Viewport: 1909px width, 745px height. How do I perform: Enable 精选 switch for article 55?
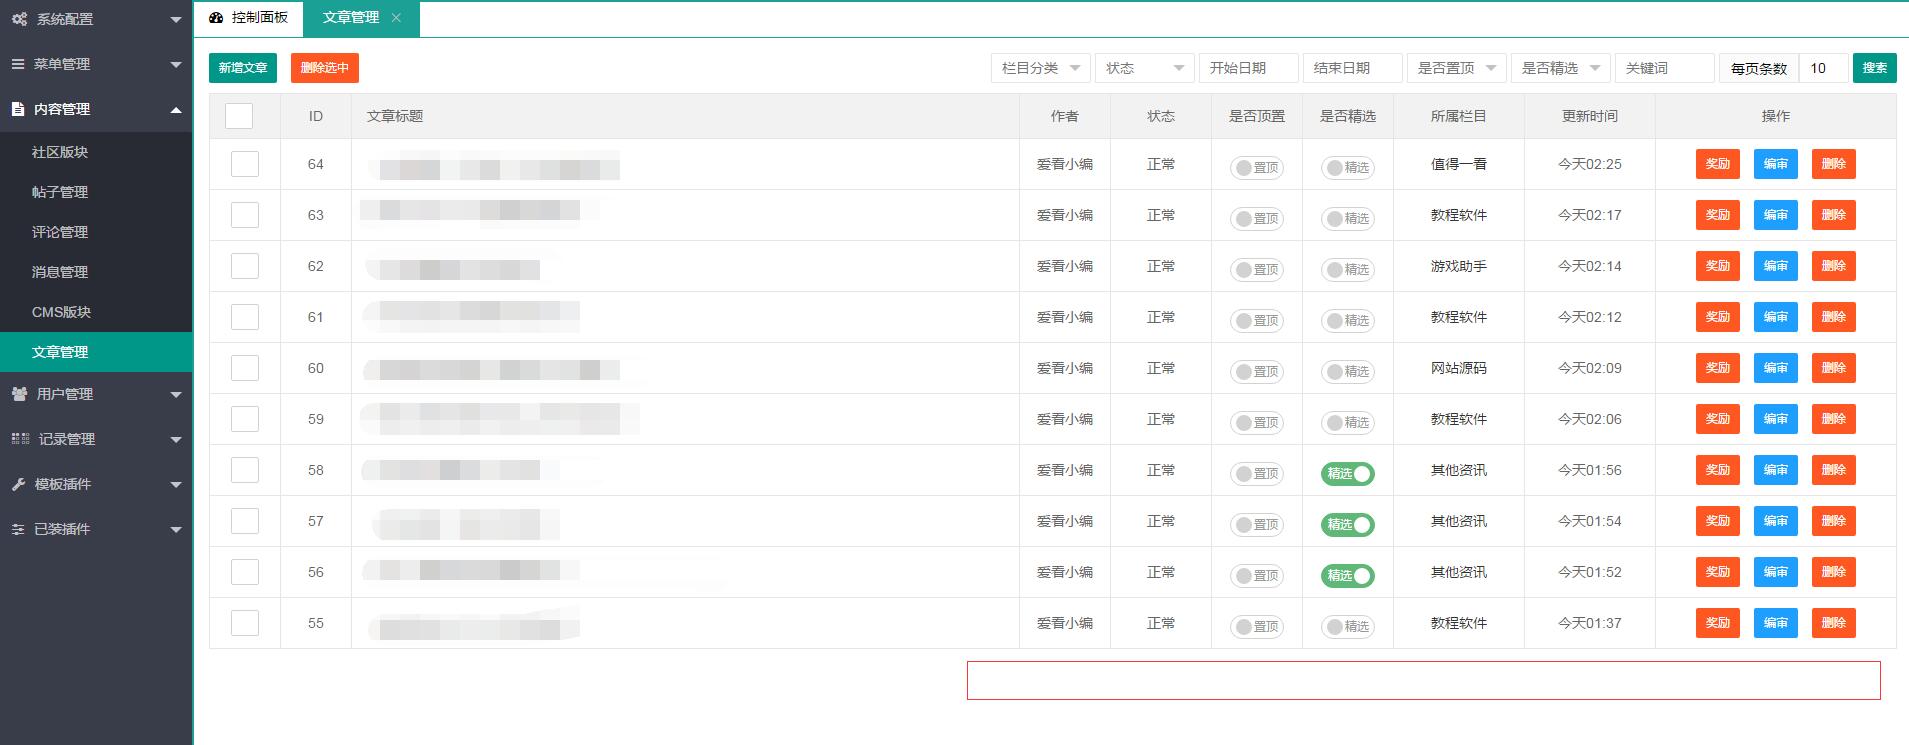click(1348, 626)
